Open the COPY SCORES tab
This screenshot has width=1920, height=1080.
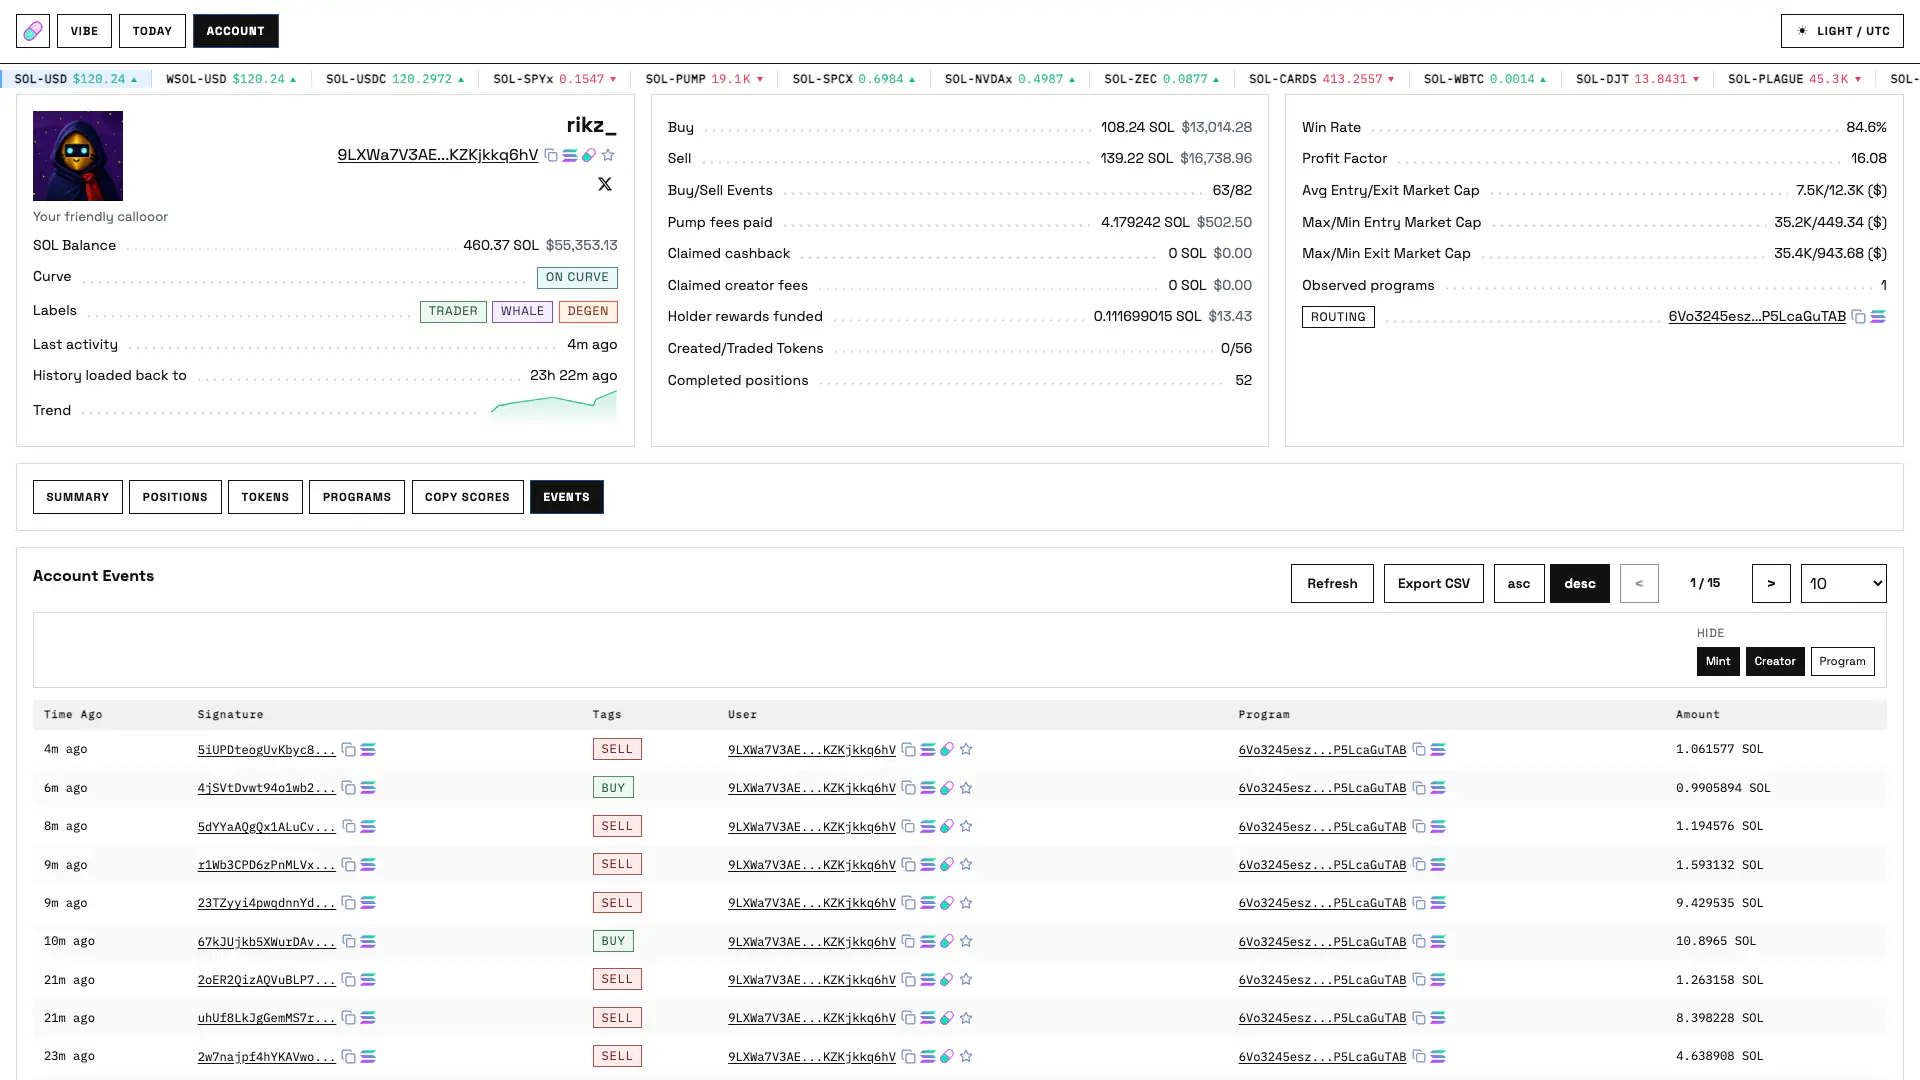(467, 497)
